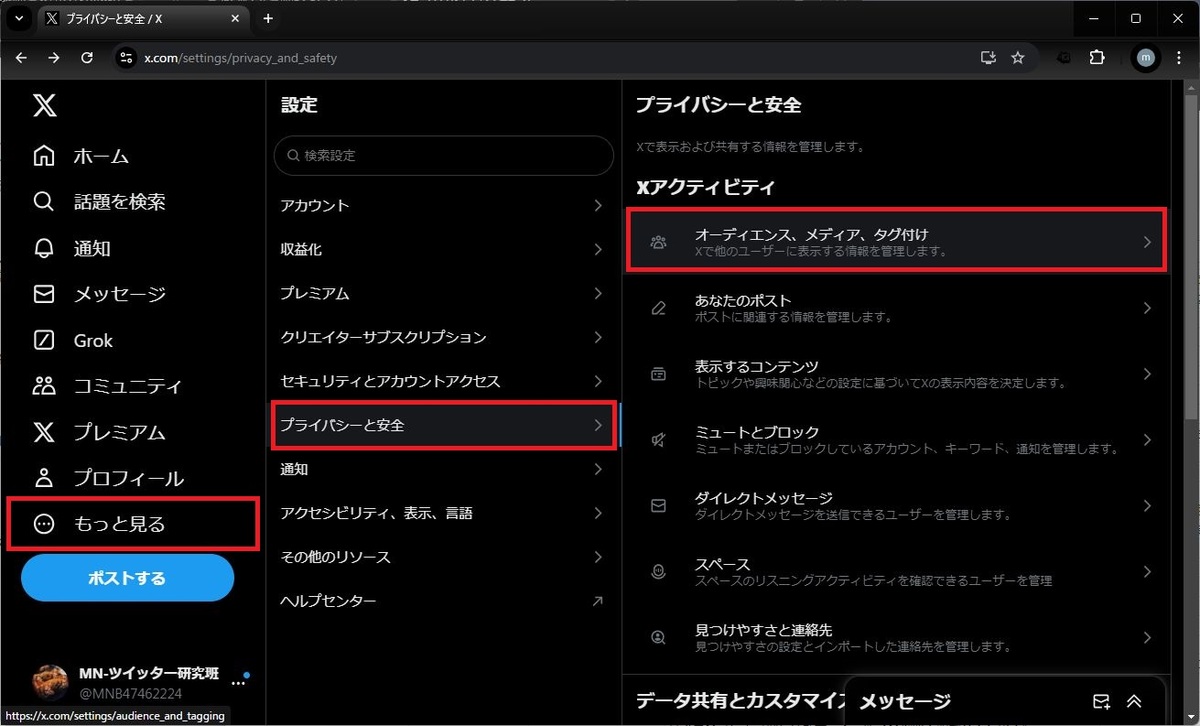The height and width of the screenshot is (726, 1200).
Task: Open コミュニティ in left navigation
Action: point(128,386)
